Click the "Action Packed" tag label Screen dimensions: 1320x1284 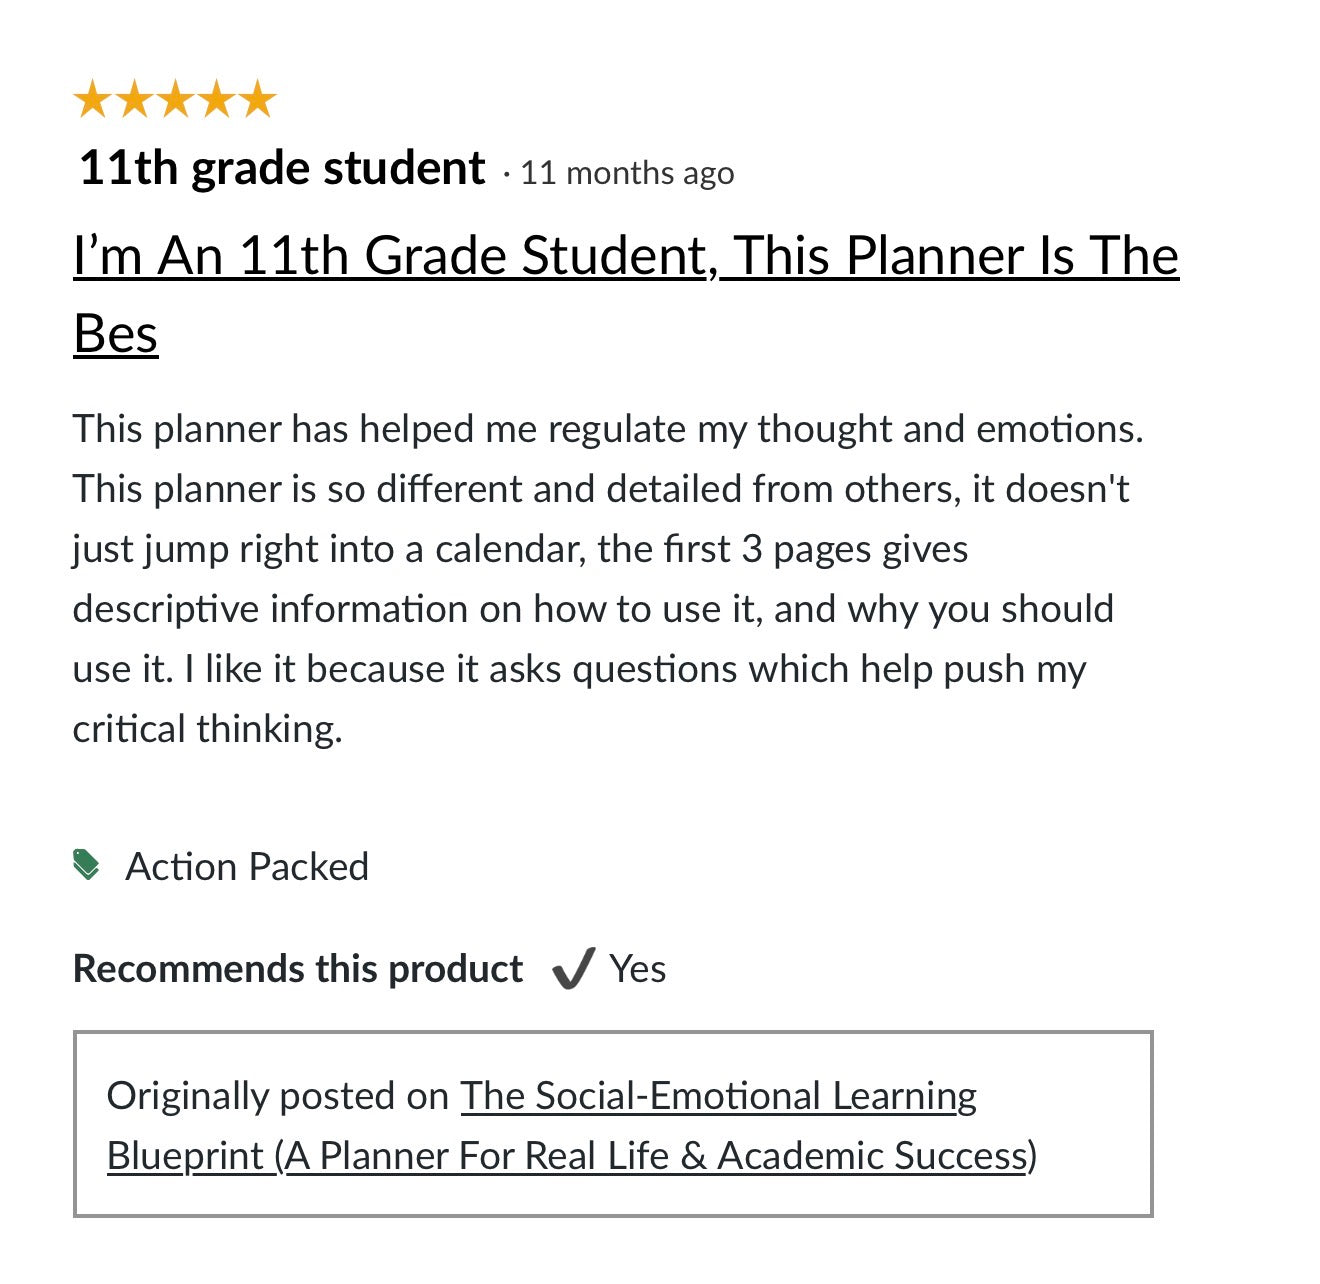click(x=247, y=866)
